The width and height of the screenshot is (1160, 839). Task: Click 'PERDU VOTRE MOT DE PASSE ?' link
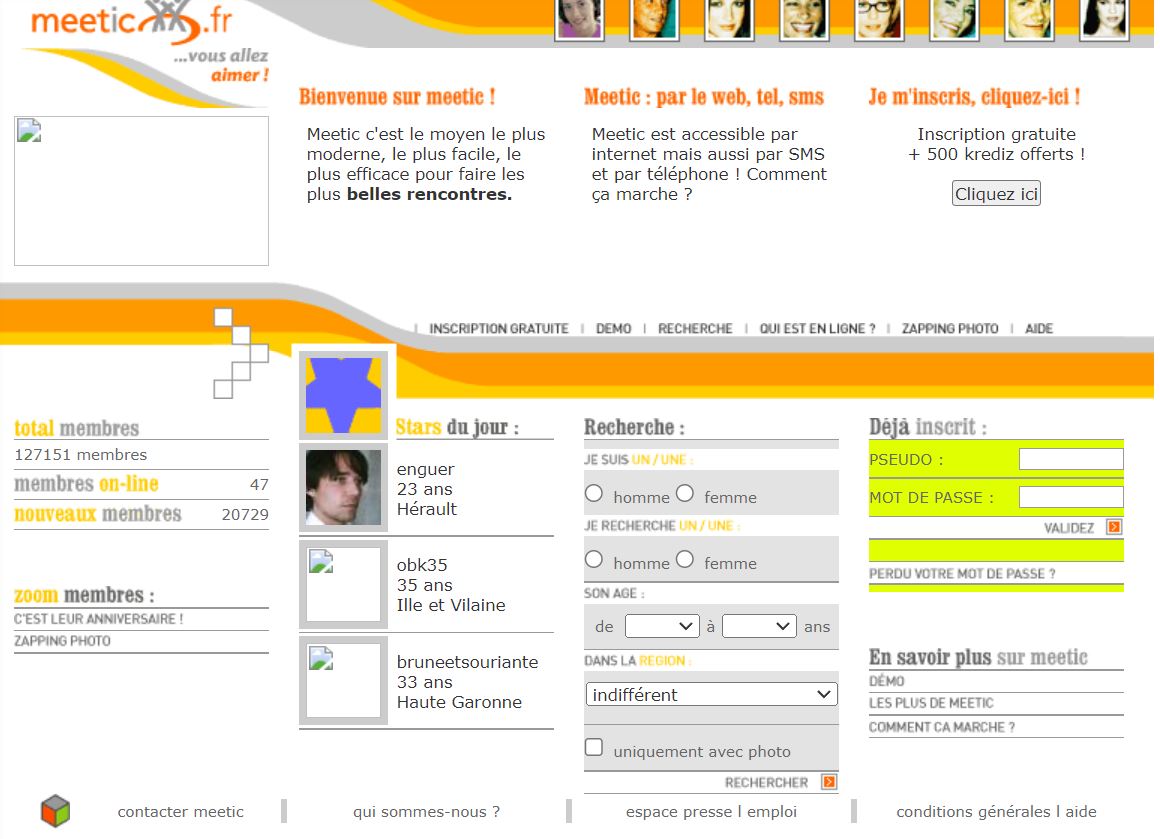(x=962, y=573)
